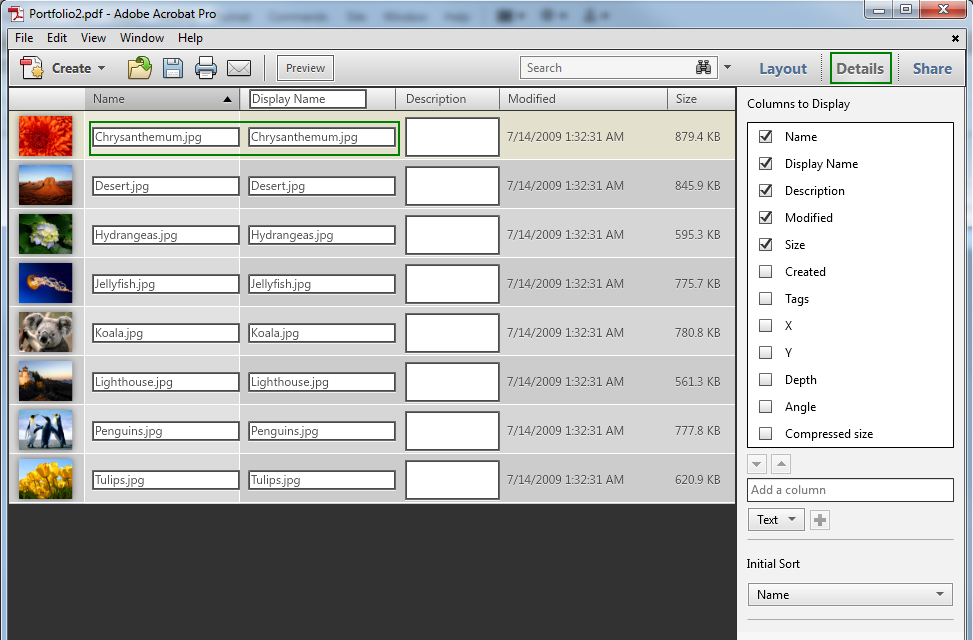Check the Compressed size column option

765,433
